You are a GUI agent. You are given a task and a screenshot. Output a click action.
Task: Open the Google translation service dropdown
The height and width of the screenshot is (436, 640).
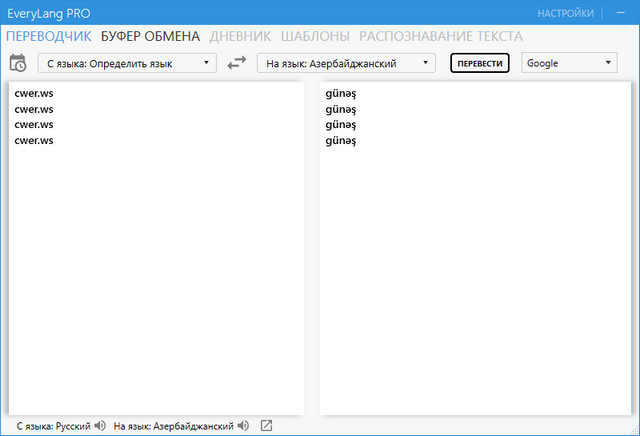coord(569,63)
